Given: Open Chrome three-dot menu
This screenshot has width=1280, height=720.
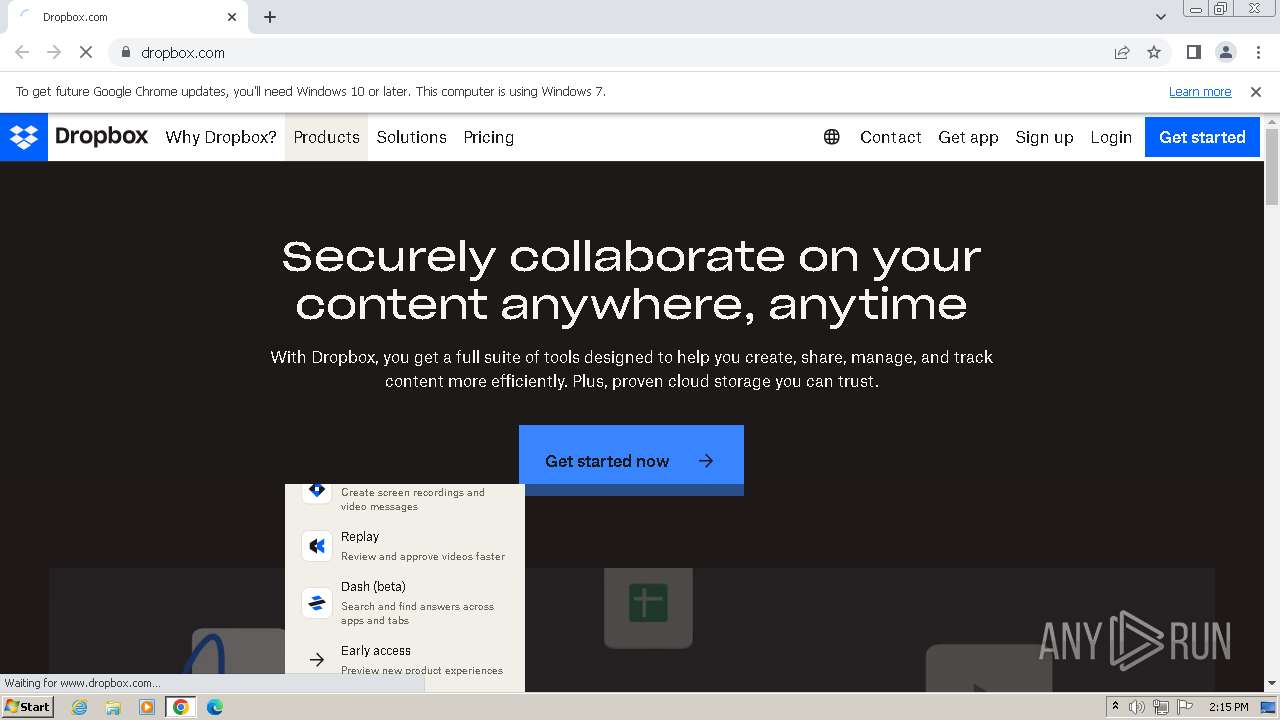Looking at the screenshot, I should click(1257, 52).
